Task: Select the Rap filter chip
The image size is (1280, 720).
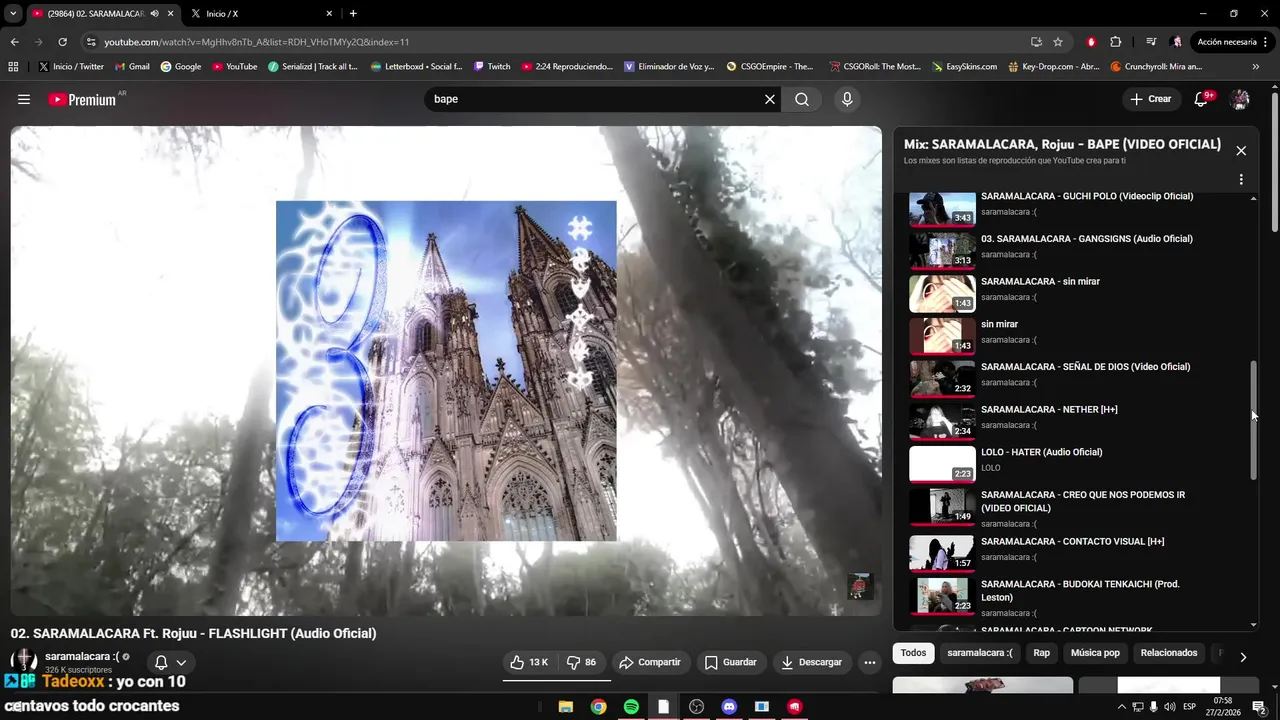Action: [1042, 653]
